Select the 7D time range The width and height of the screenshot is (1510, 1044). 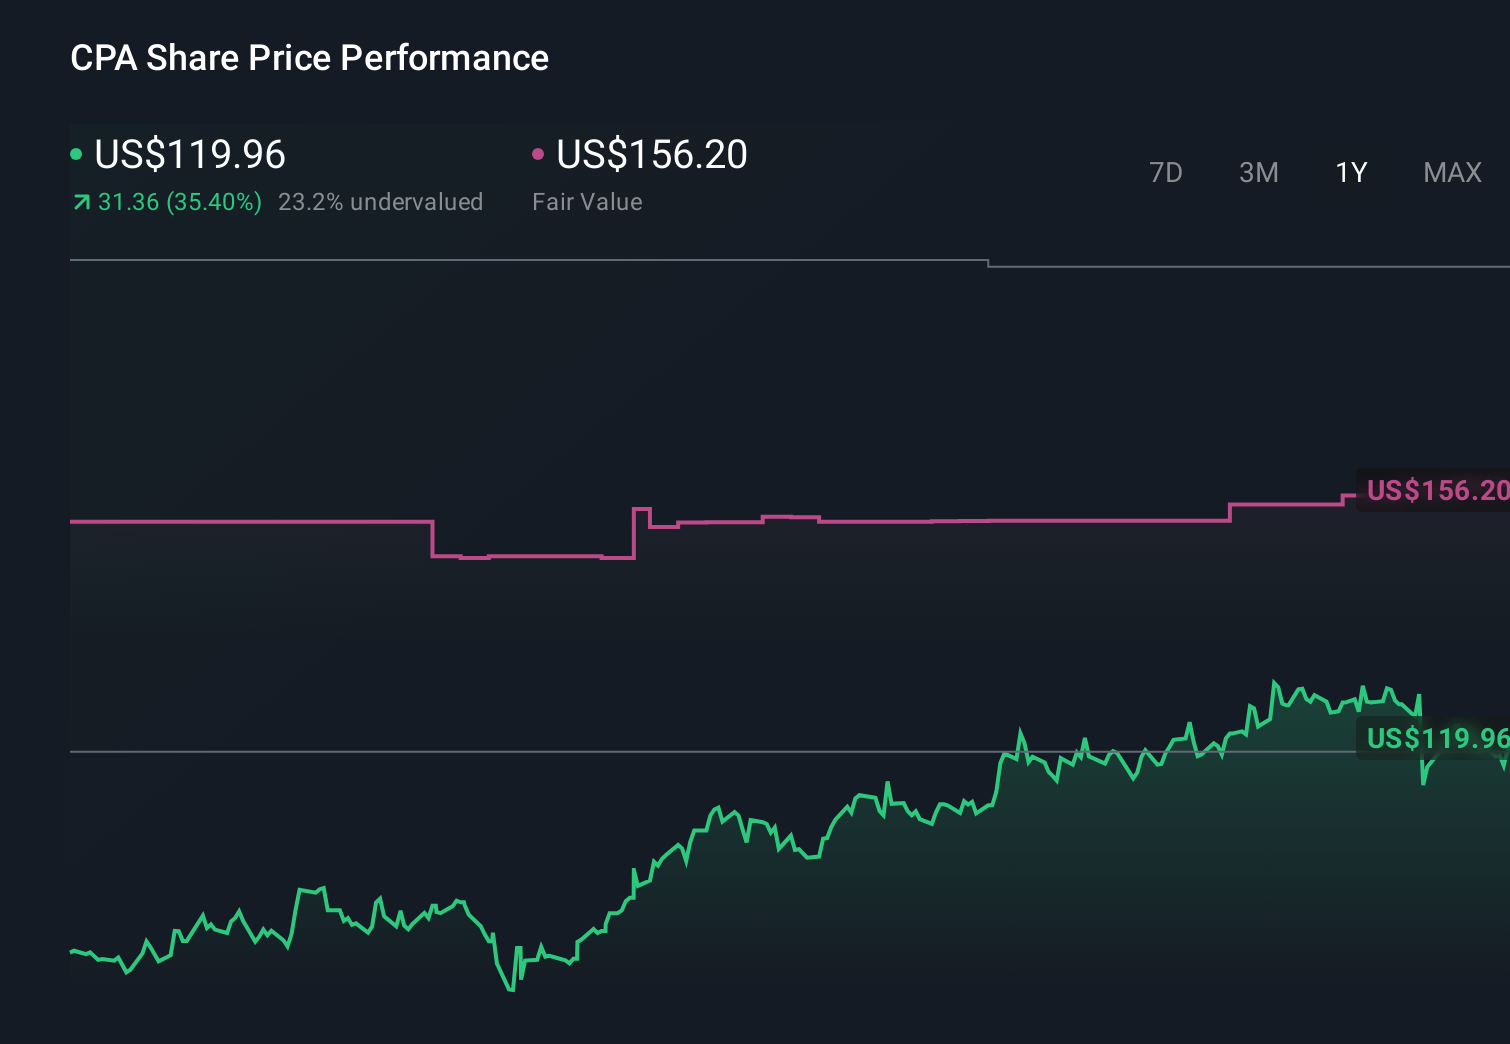(x=1166, y=172)
